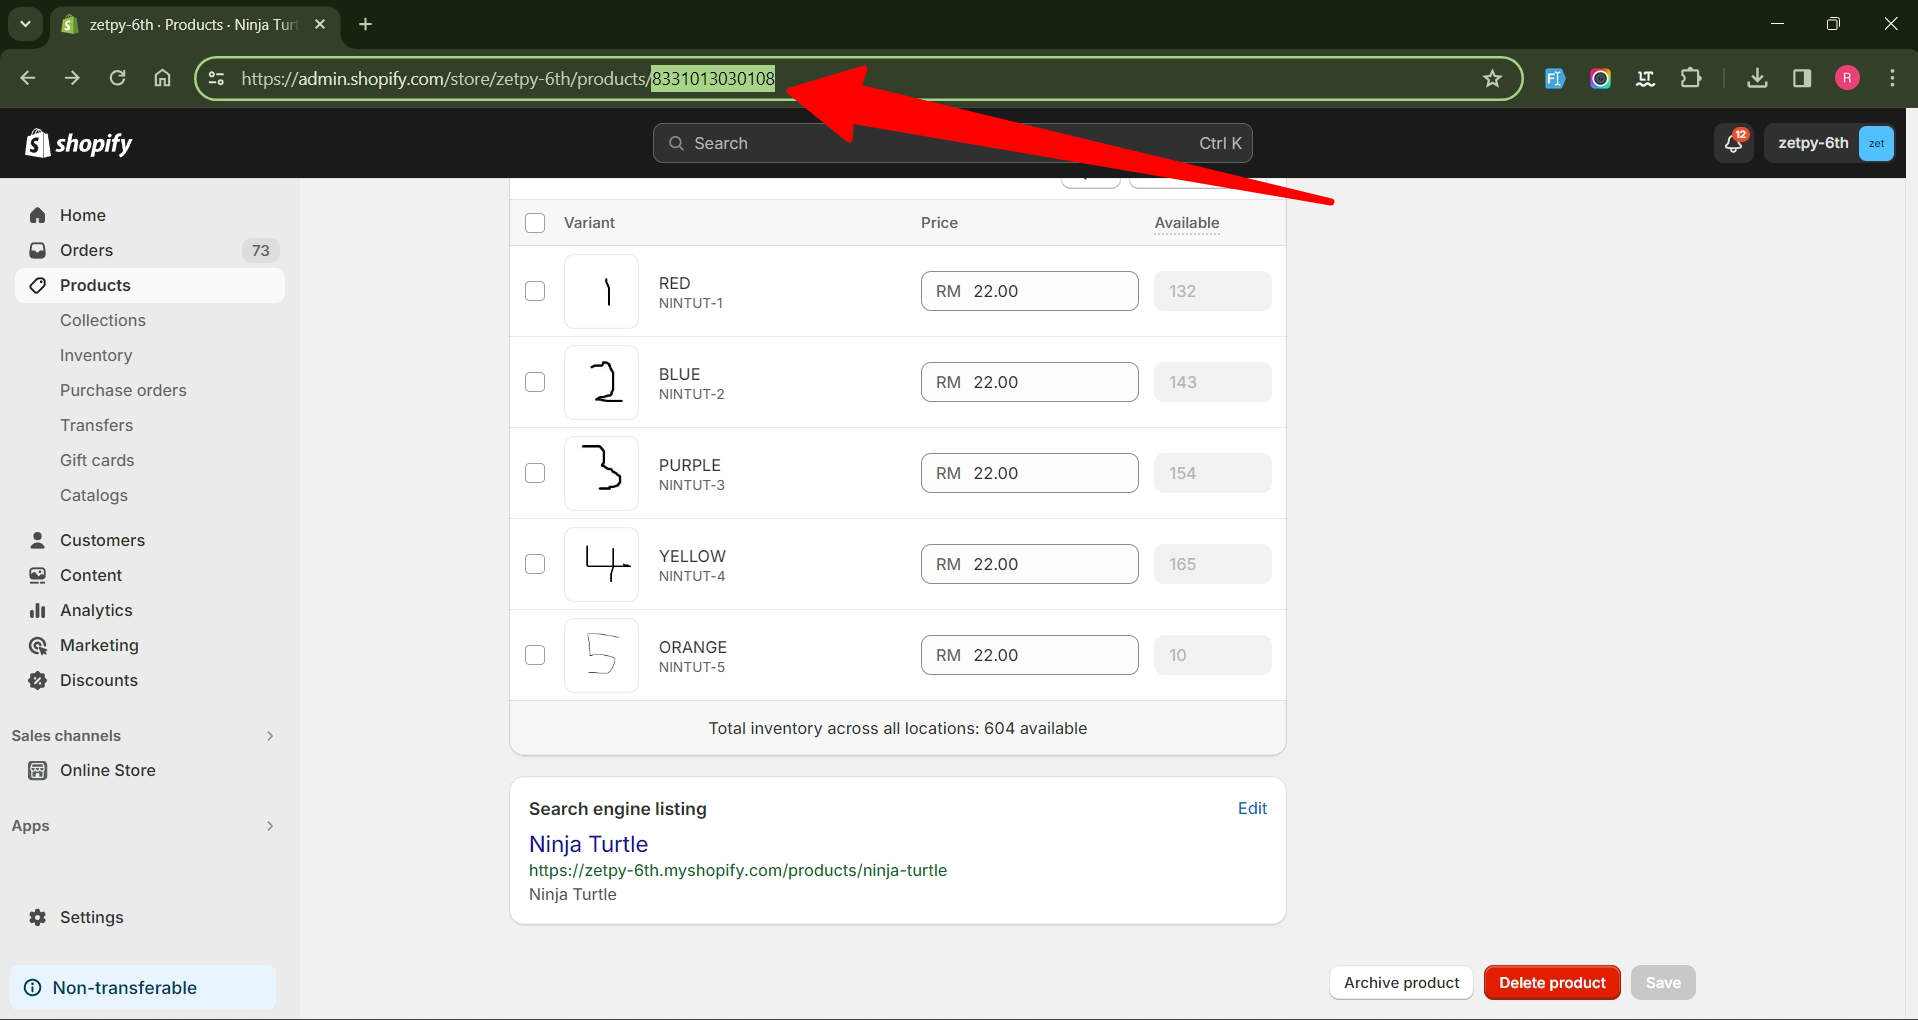Click the ninja-turtle myshopify URL
This screenshot has width=1918, height=1020.
738,870
